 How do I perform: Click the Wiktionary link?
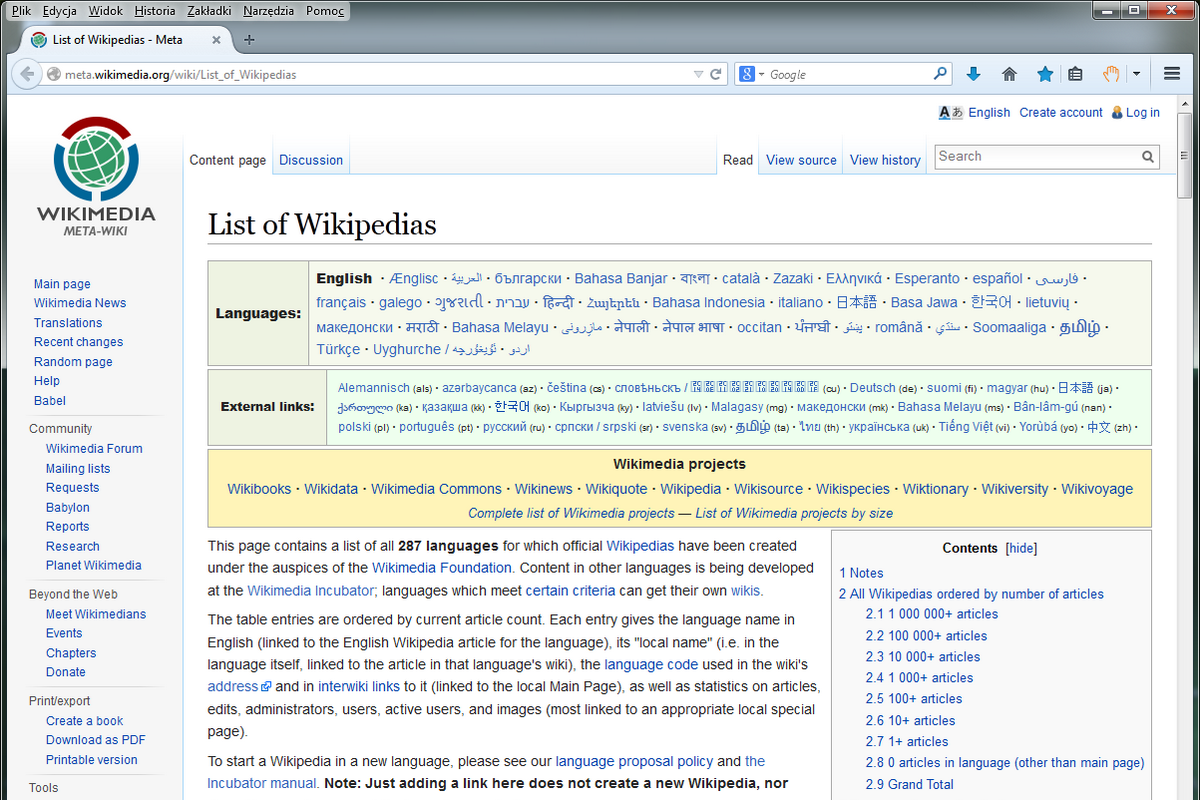(936, 489)
